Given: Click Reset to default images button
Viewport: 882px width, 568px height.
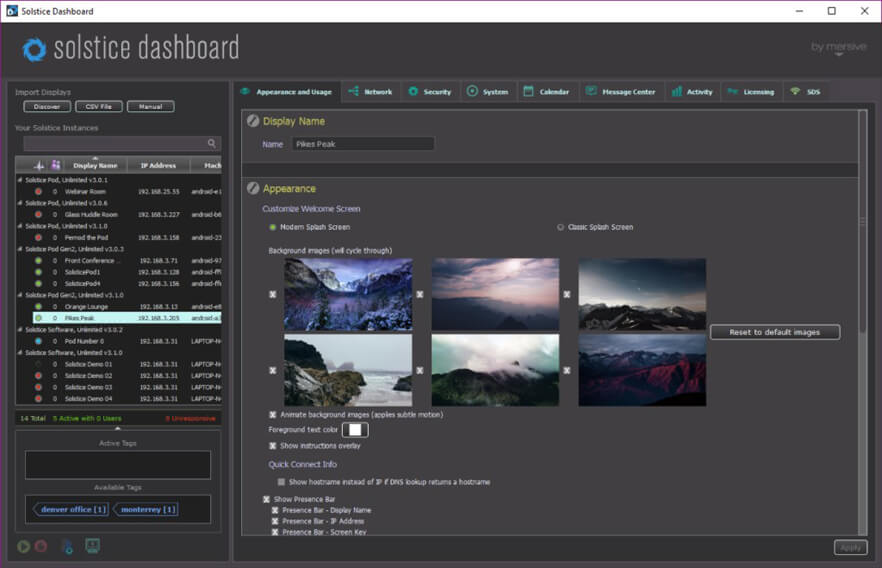Looking at the screenshot, I should (774, 332).
